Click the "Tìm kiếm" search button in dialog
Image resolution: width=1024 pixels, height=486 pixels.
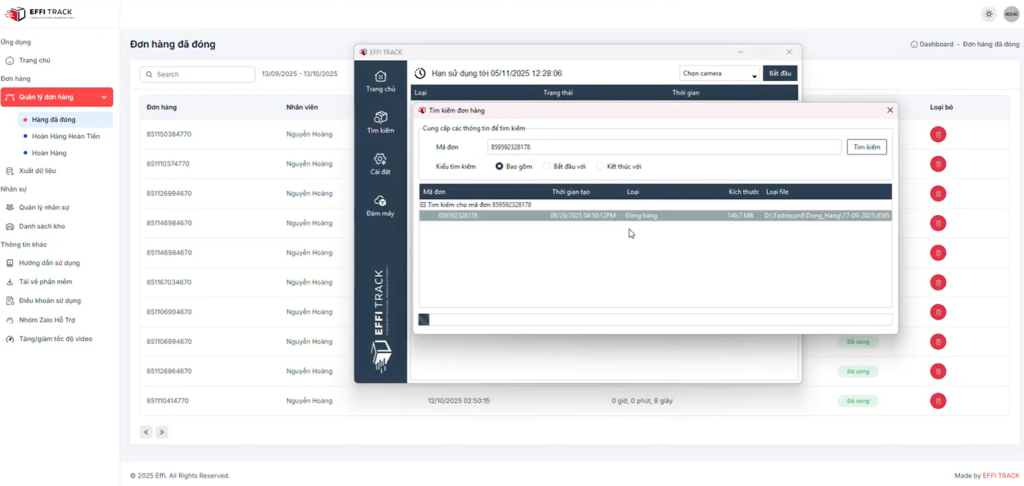point(866,147)
